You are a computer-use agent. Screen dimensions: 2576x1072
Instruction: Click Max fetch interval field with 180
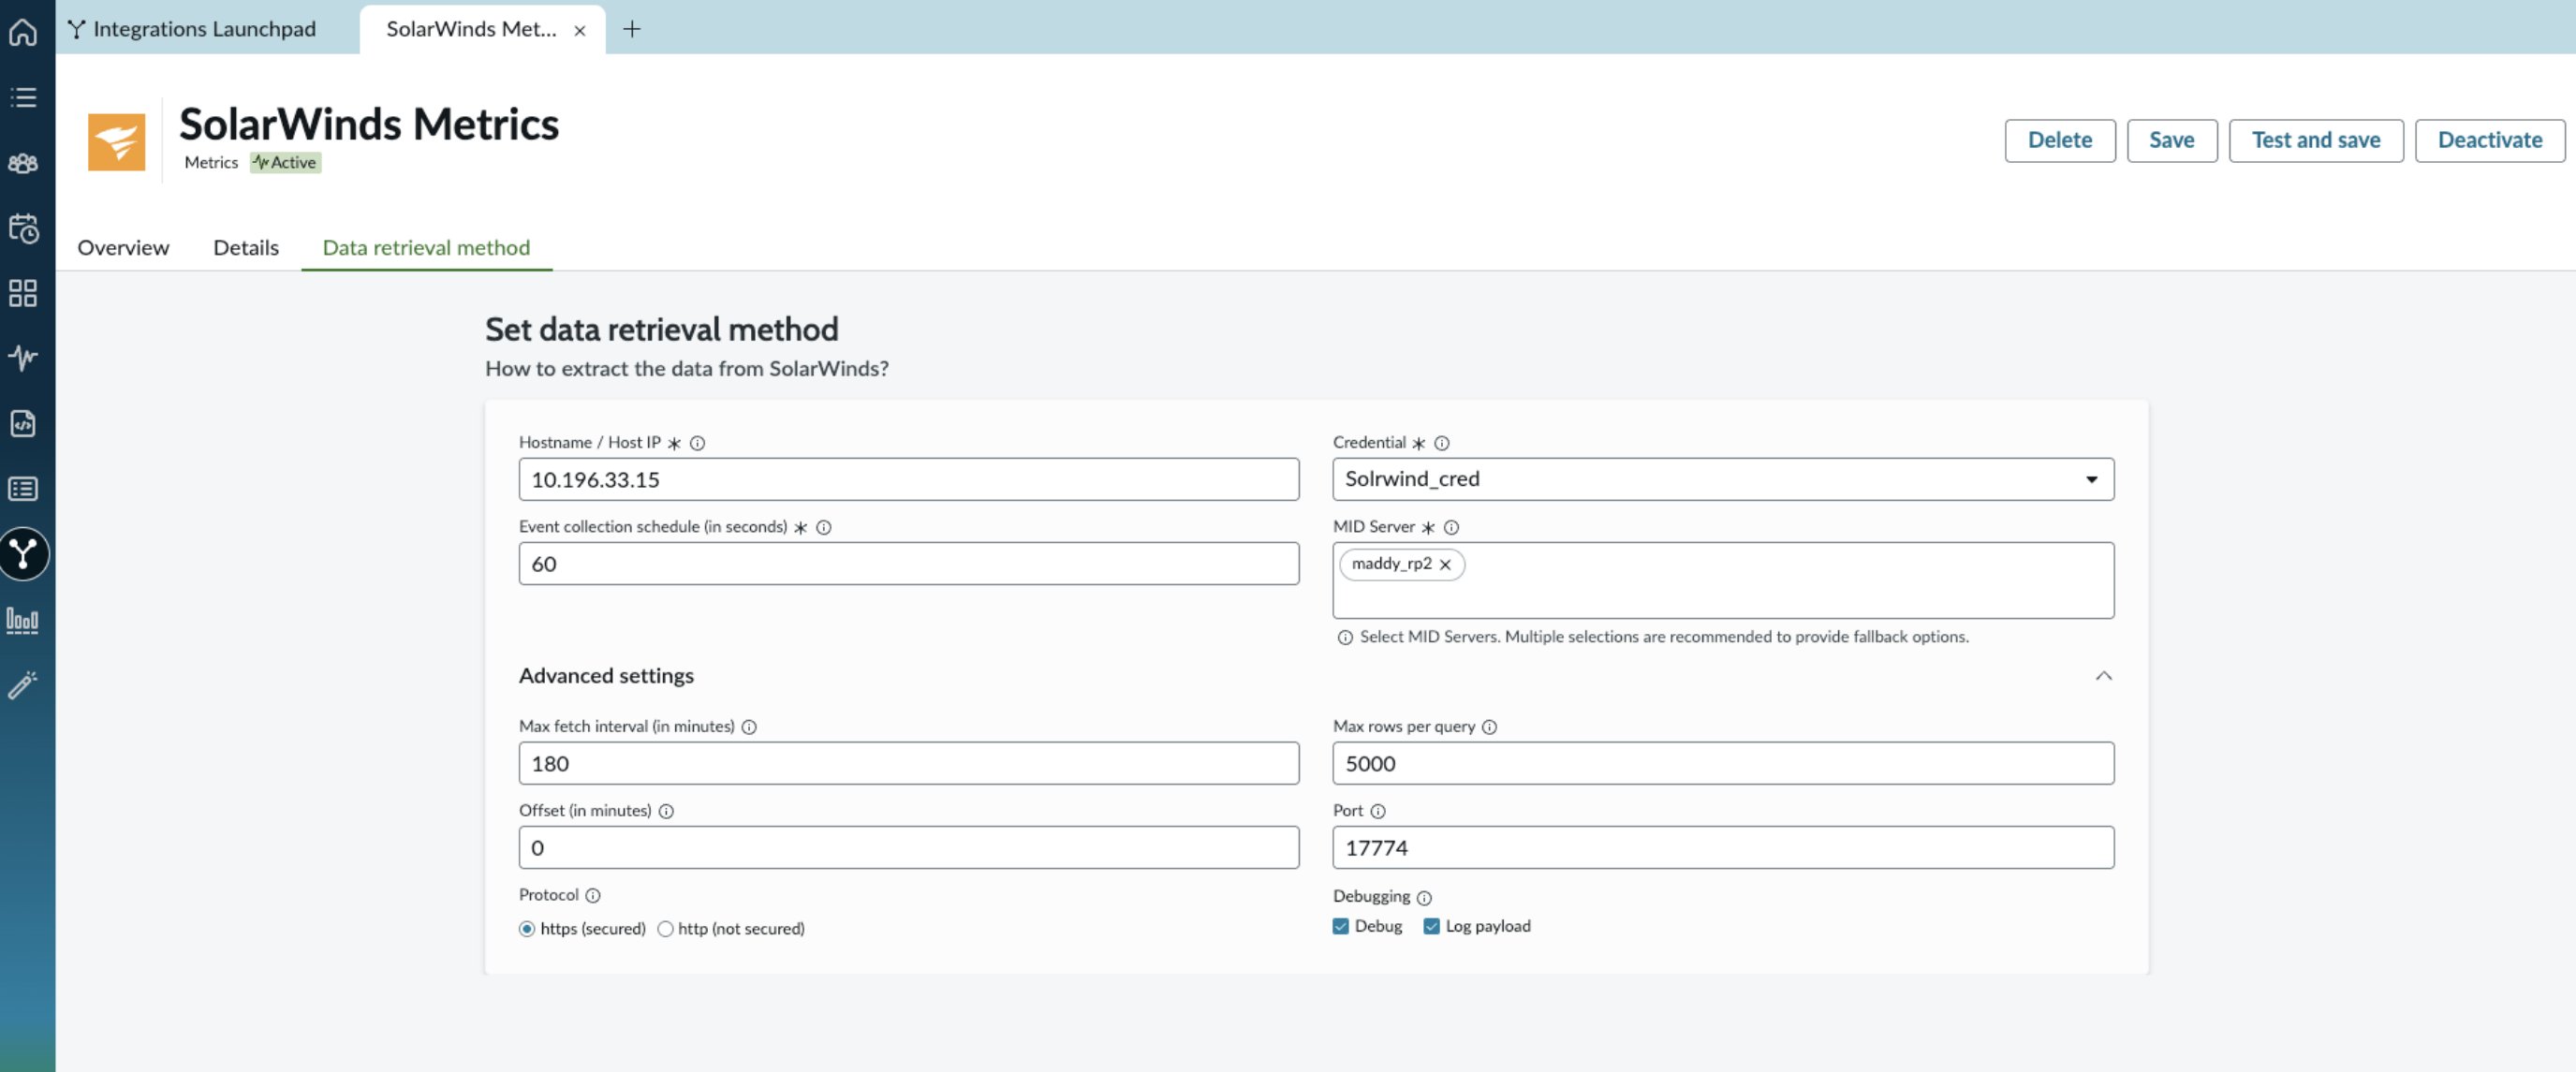tap(909, 763)
